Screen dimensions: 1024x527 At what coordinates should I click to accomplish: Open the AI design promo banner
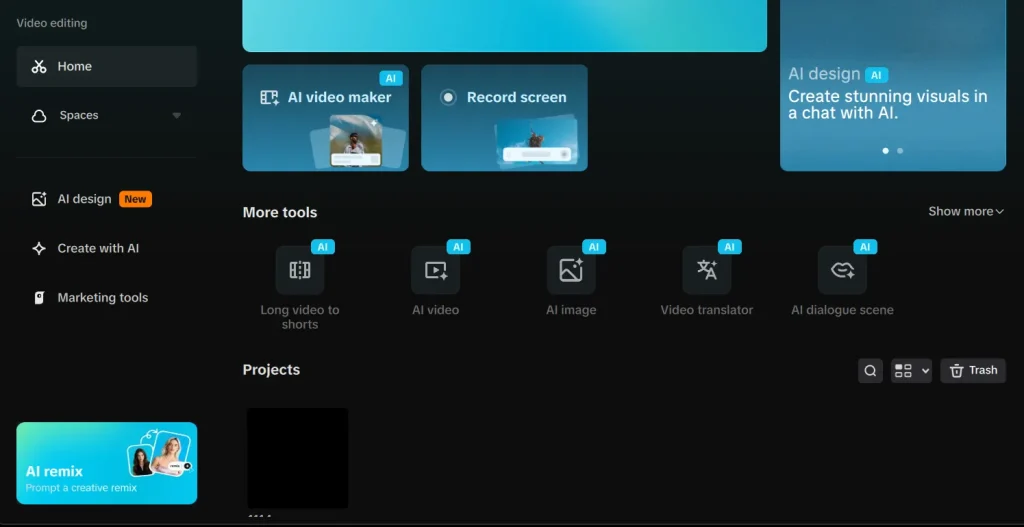click(x=893, y=85)
